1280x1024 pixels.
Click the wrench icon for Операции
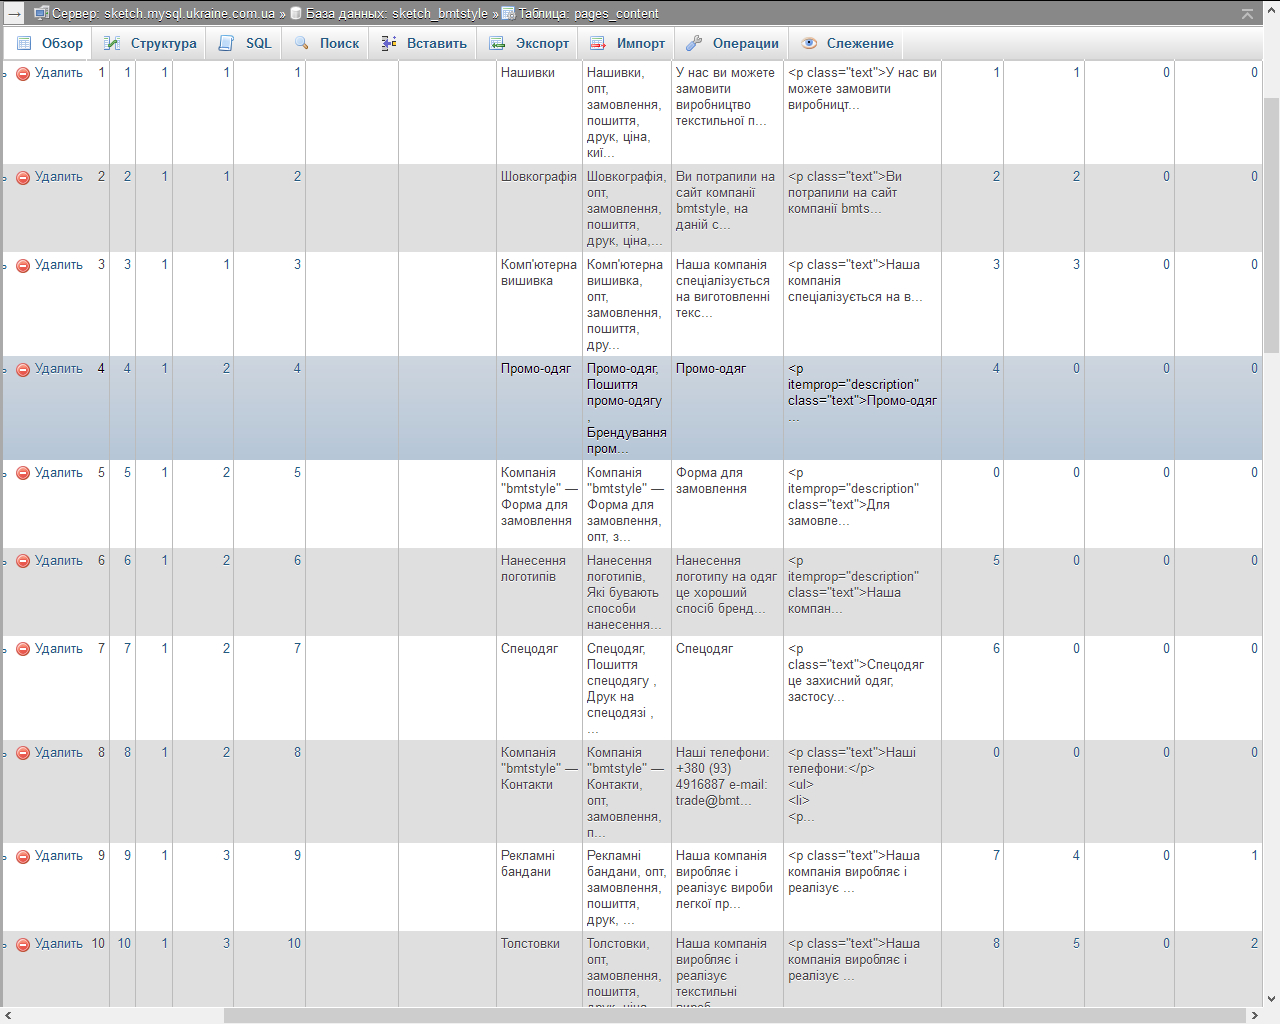pos(694,44)
